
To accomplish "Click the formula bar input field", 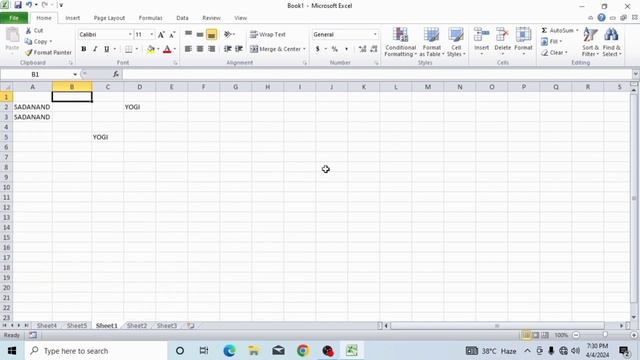I will point(377,74).
